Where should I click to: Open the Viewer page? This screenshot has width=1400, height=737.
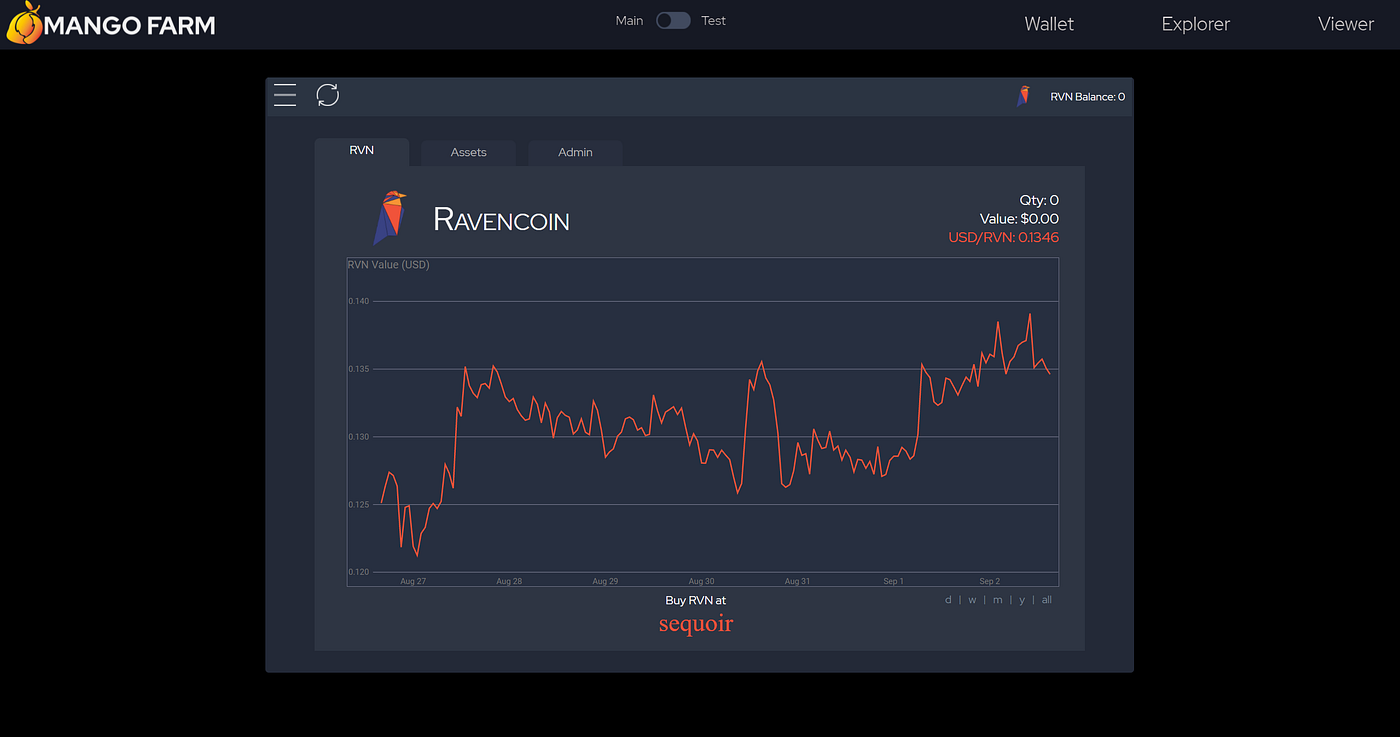pyautogui.click(x=1346, y=24)
